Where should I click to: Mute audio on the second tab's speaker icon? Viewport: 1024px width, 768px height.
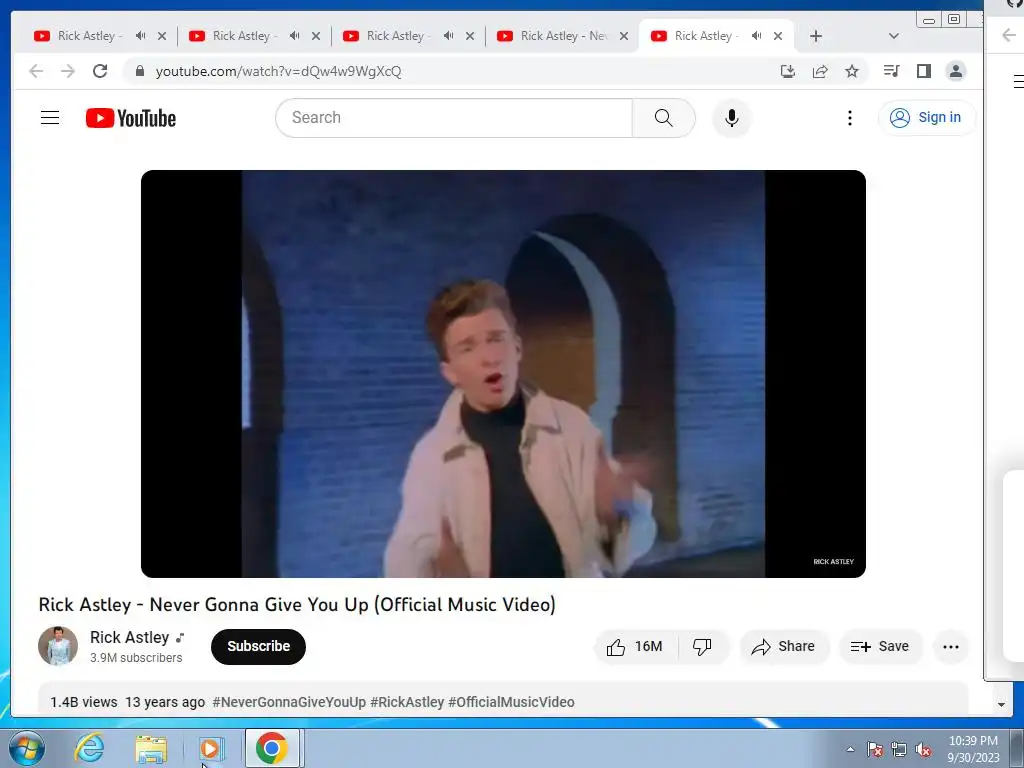(x=295, y=36)
